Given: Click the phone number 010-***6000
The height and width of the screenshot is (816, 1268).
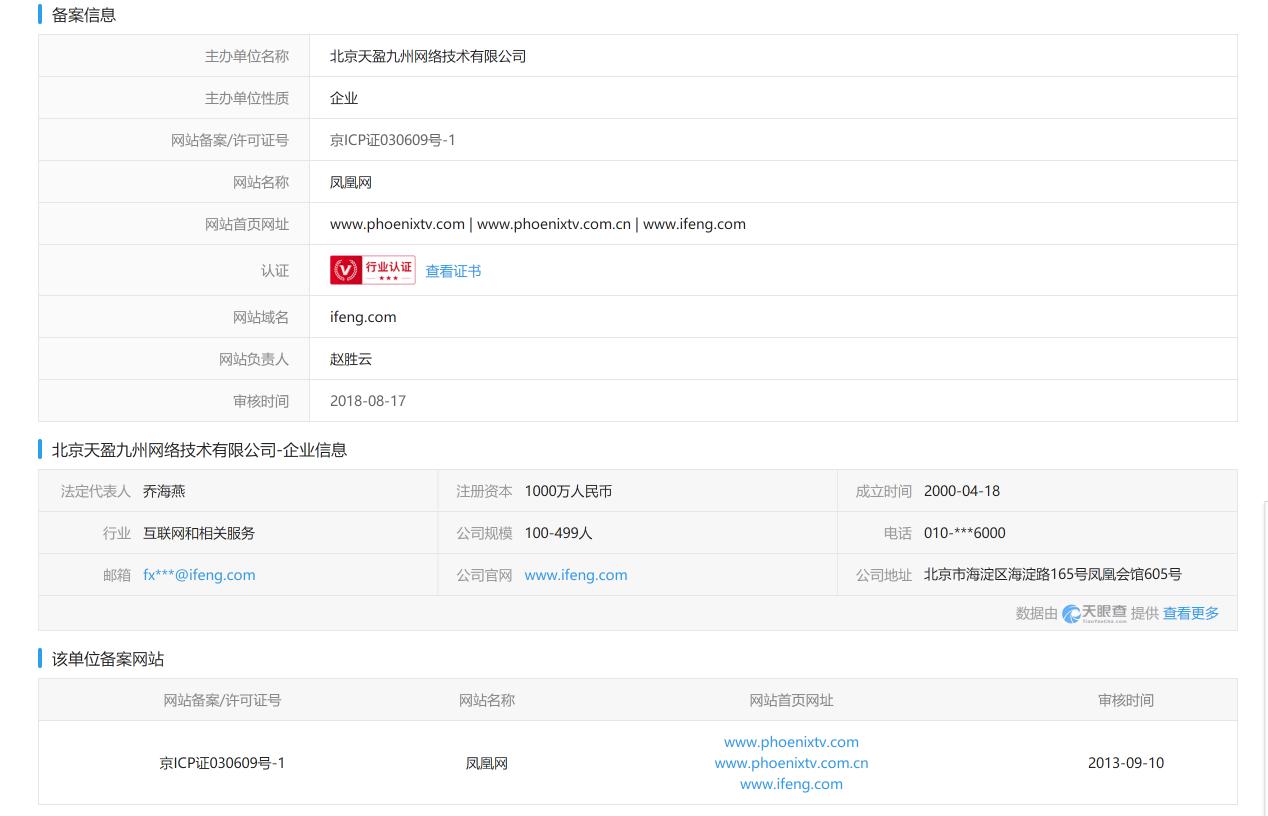Looking at the screenshot, I should coord(964,532).
